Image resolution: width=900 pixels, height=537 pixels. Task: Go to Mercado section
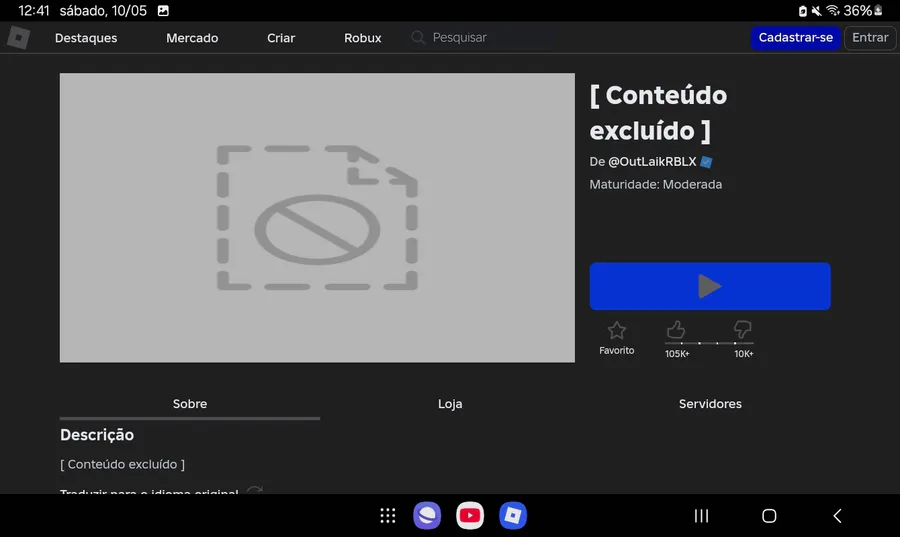192,38
